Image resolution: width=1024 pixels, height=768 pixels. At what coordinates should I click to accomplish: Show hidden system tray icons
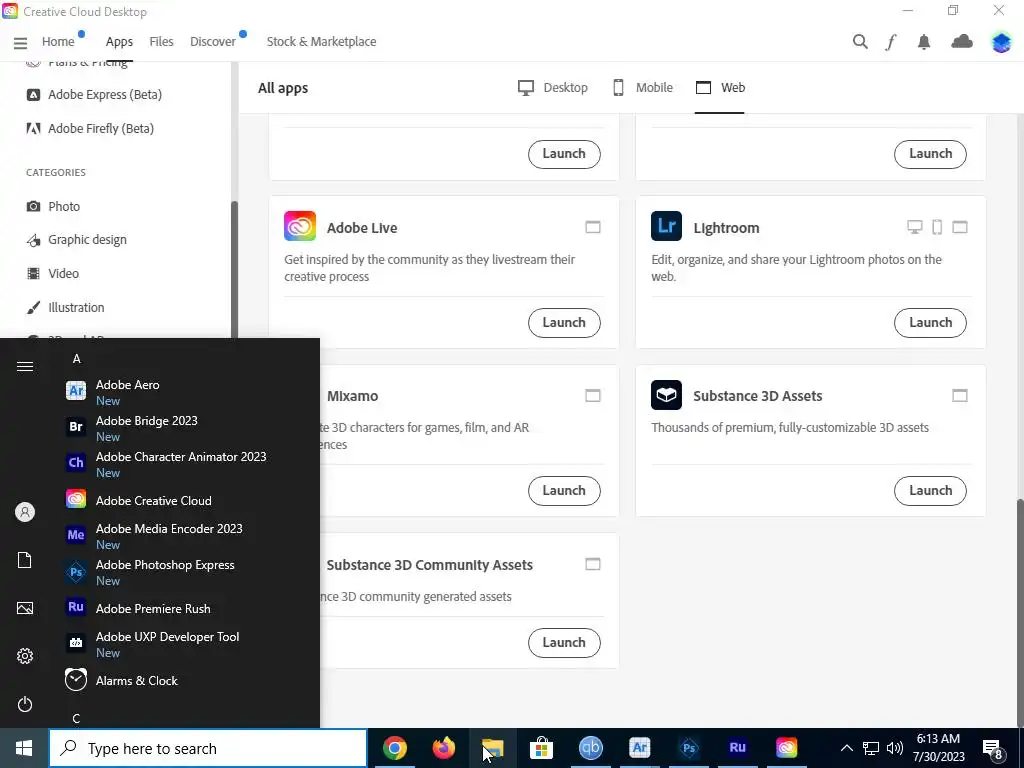[846, 748]
